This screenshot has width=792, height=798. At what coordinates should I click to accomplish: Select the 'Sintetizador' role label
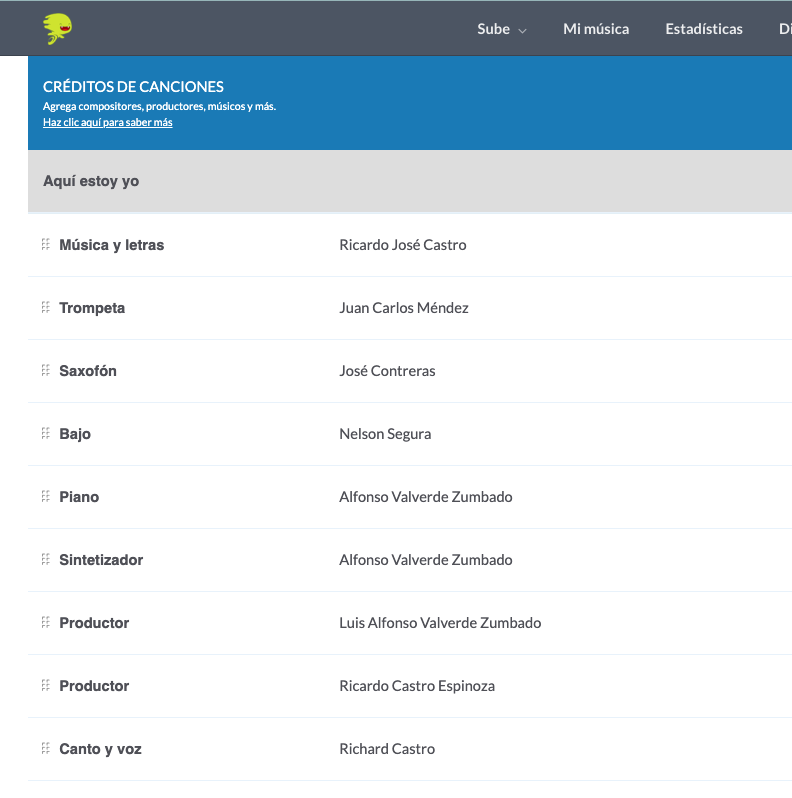point(101,560)
